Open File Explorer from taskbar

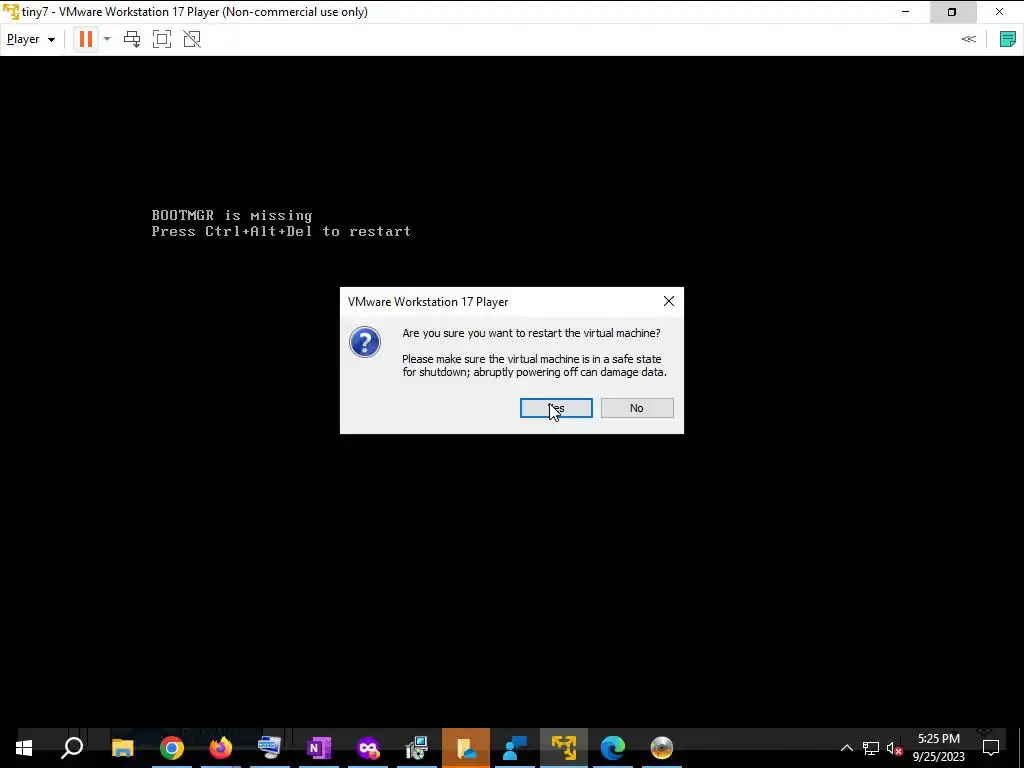pyautogui.click(x=122, y=748)
